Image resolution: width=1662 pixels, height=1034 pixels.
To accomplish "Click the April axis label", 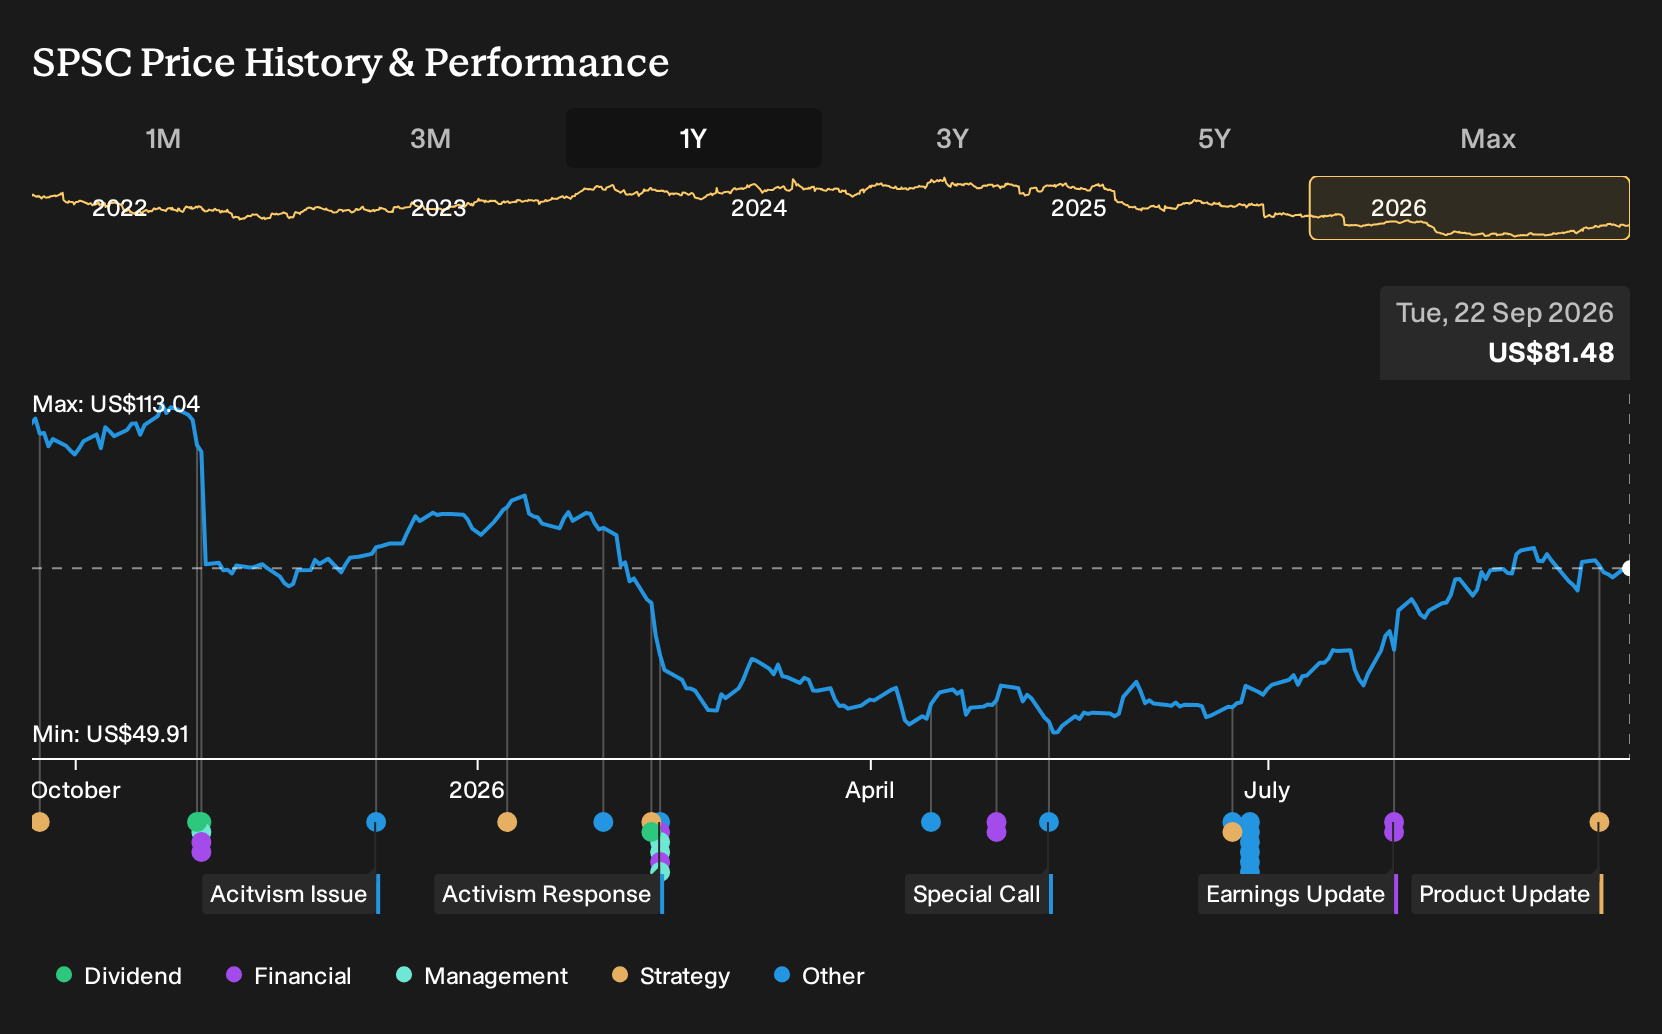I will (x=870, y=790).
